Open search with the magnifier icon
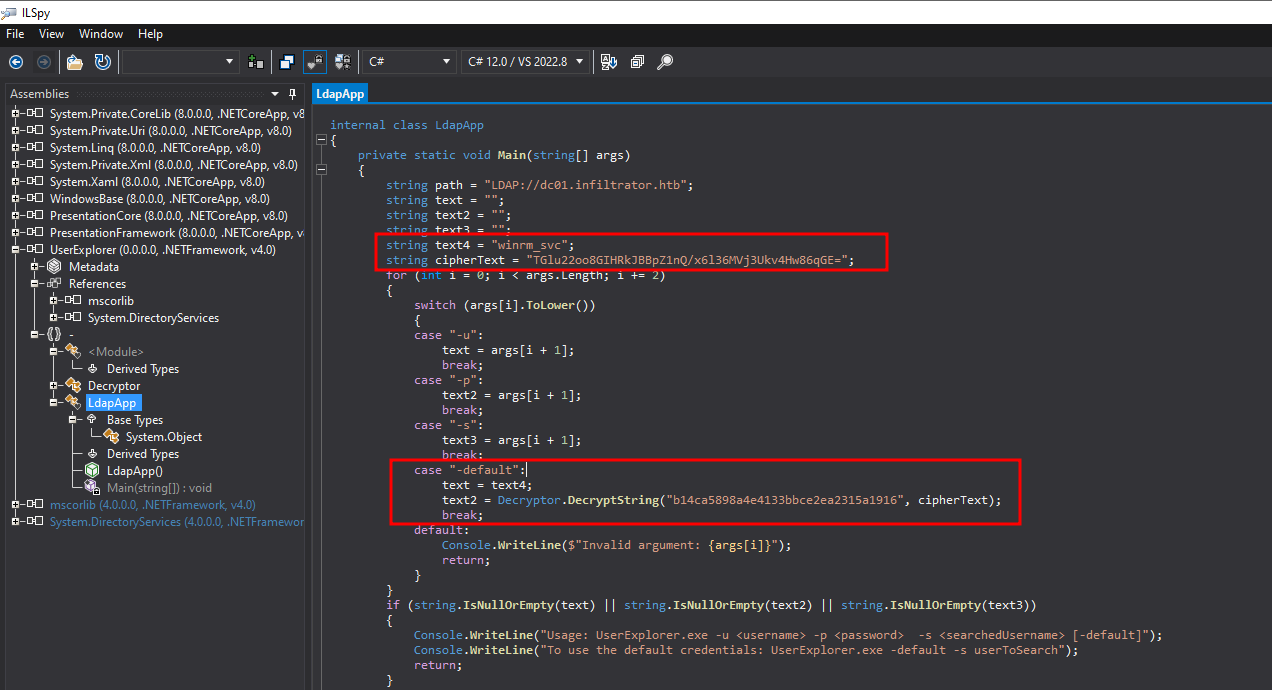 point(665,62)
